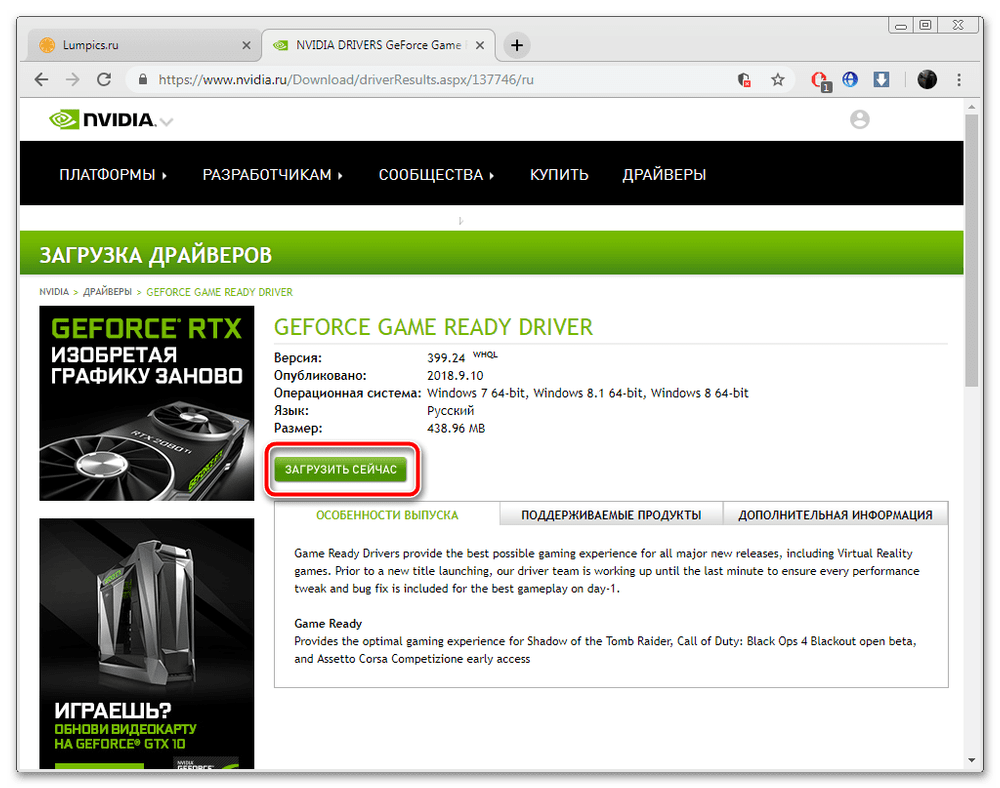This screenshot has height=788, width=1000.
Task: Open the ДРАЙВЕРЫ menu item
Action: [664, 175]
